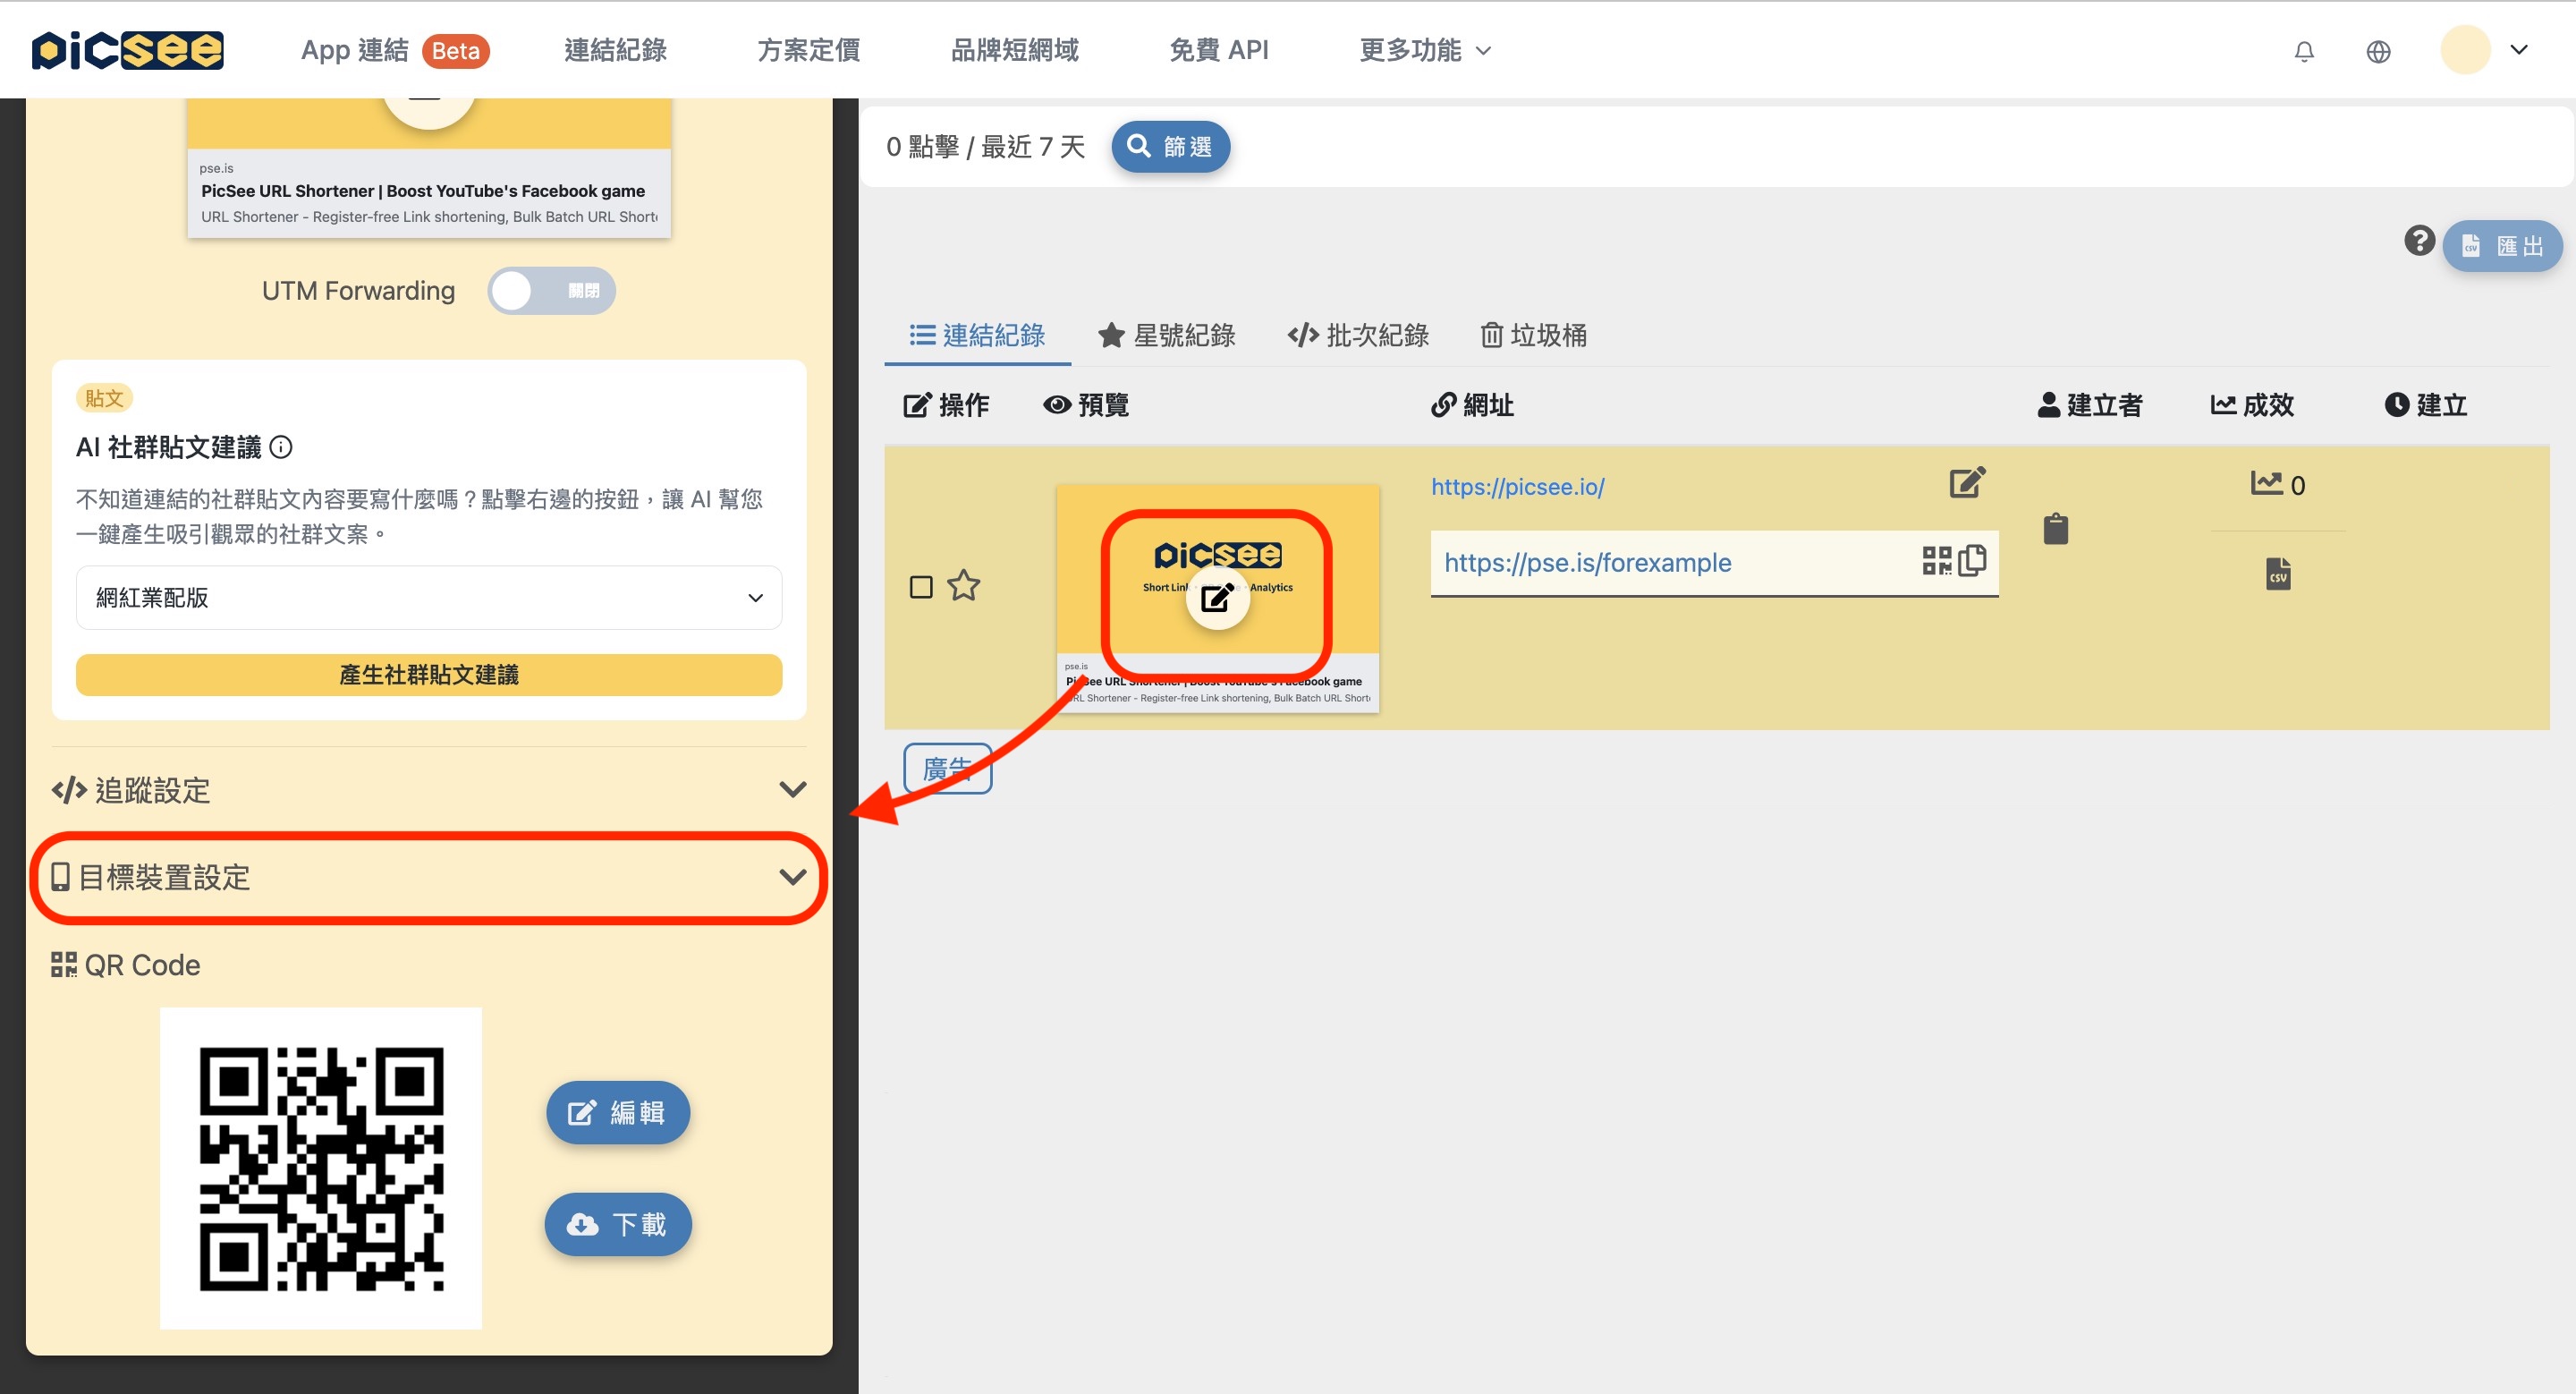Click the QR Code 下載 button
Image resolution: width=2576 pixels, height=1394 pixels.
click(618, 1225)
